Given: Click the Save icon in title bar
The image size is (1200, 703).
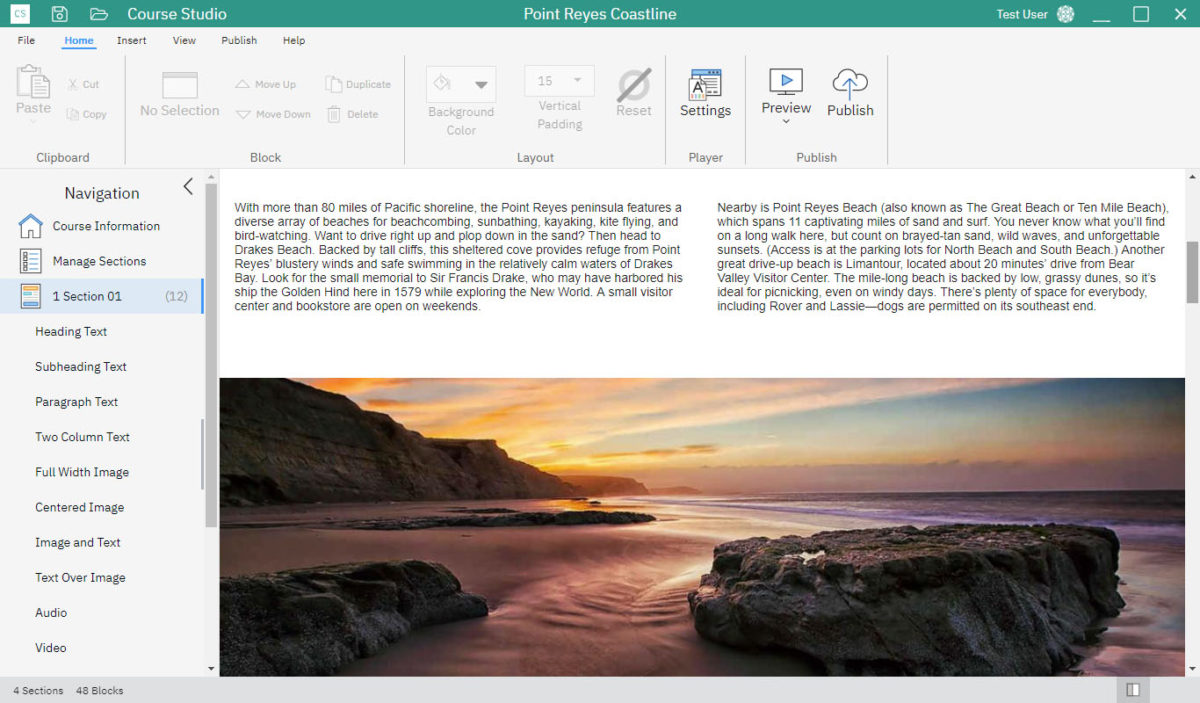Looking at the screenshot, I should pos(60,14).
